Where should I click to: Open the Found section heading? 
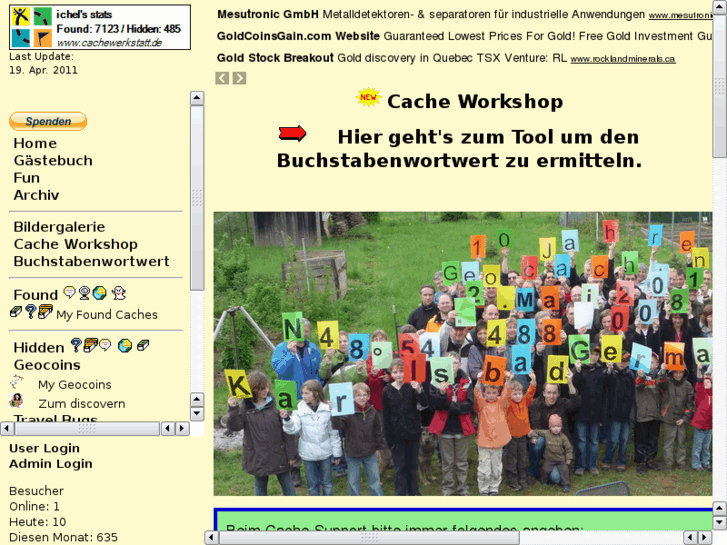pyautogui.click(x=36, y=295)
